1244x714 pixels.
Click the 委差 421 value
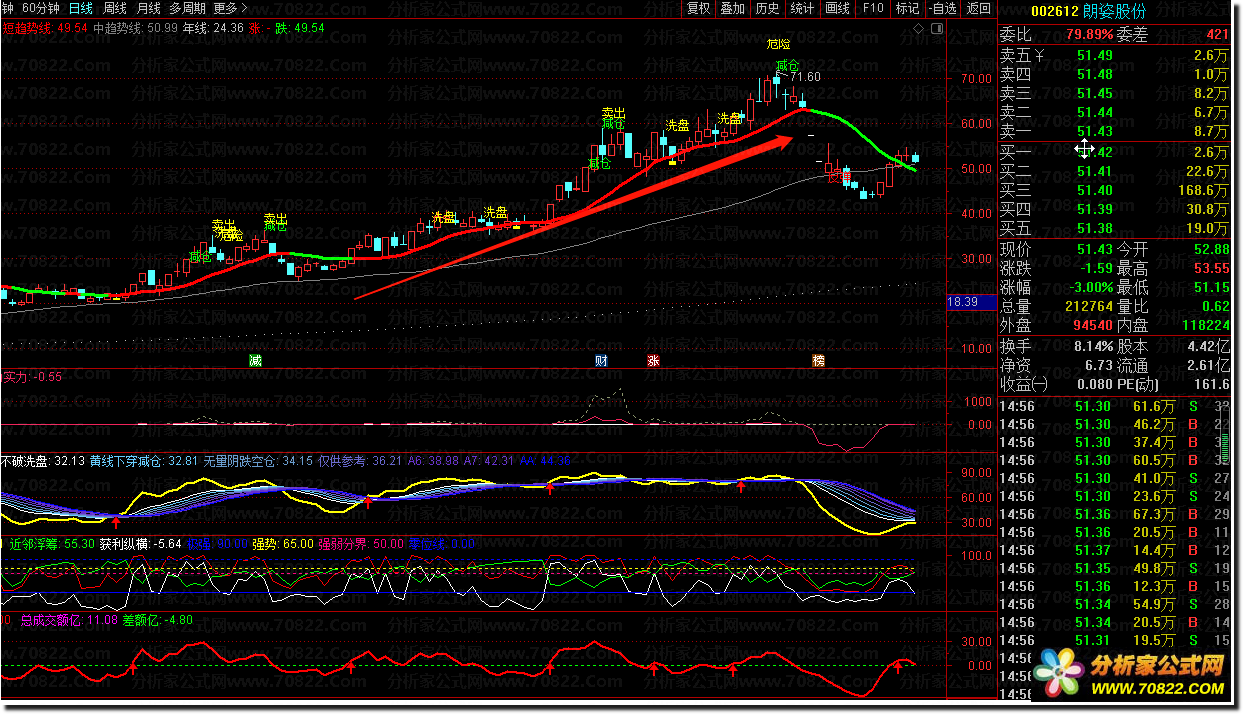pos(1216,35)
